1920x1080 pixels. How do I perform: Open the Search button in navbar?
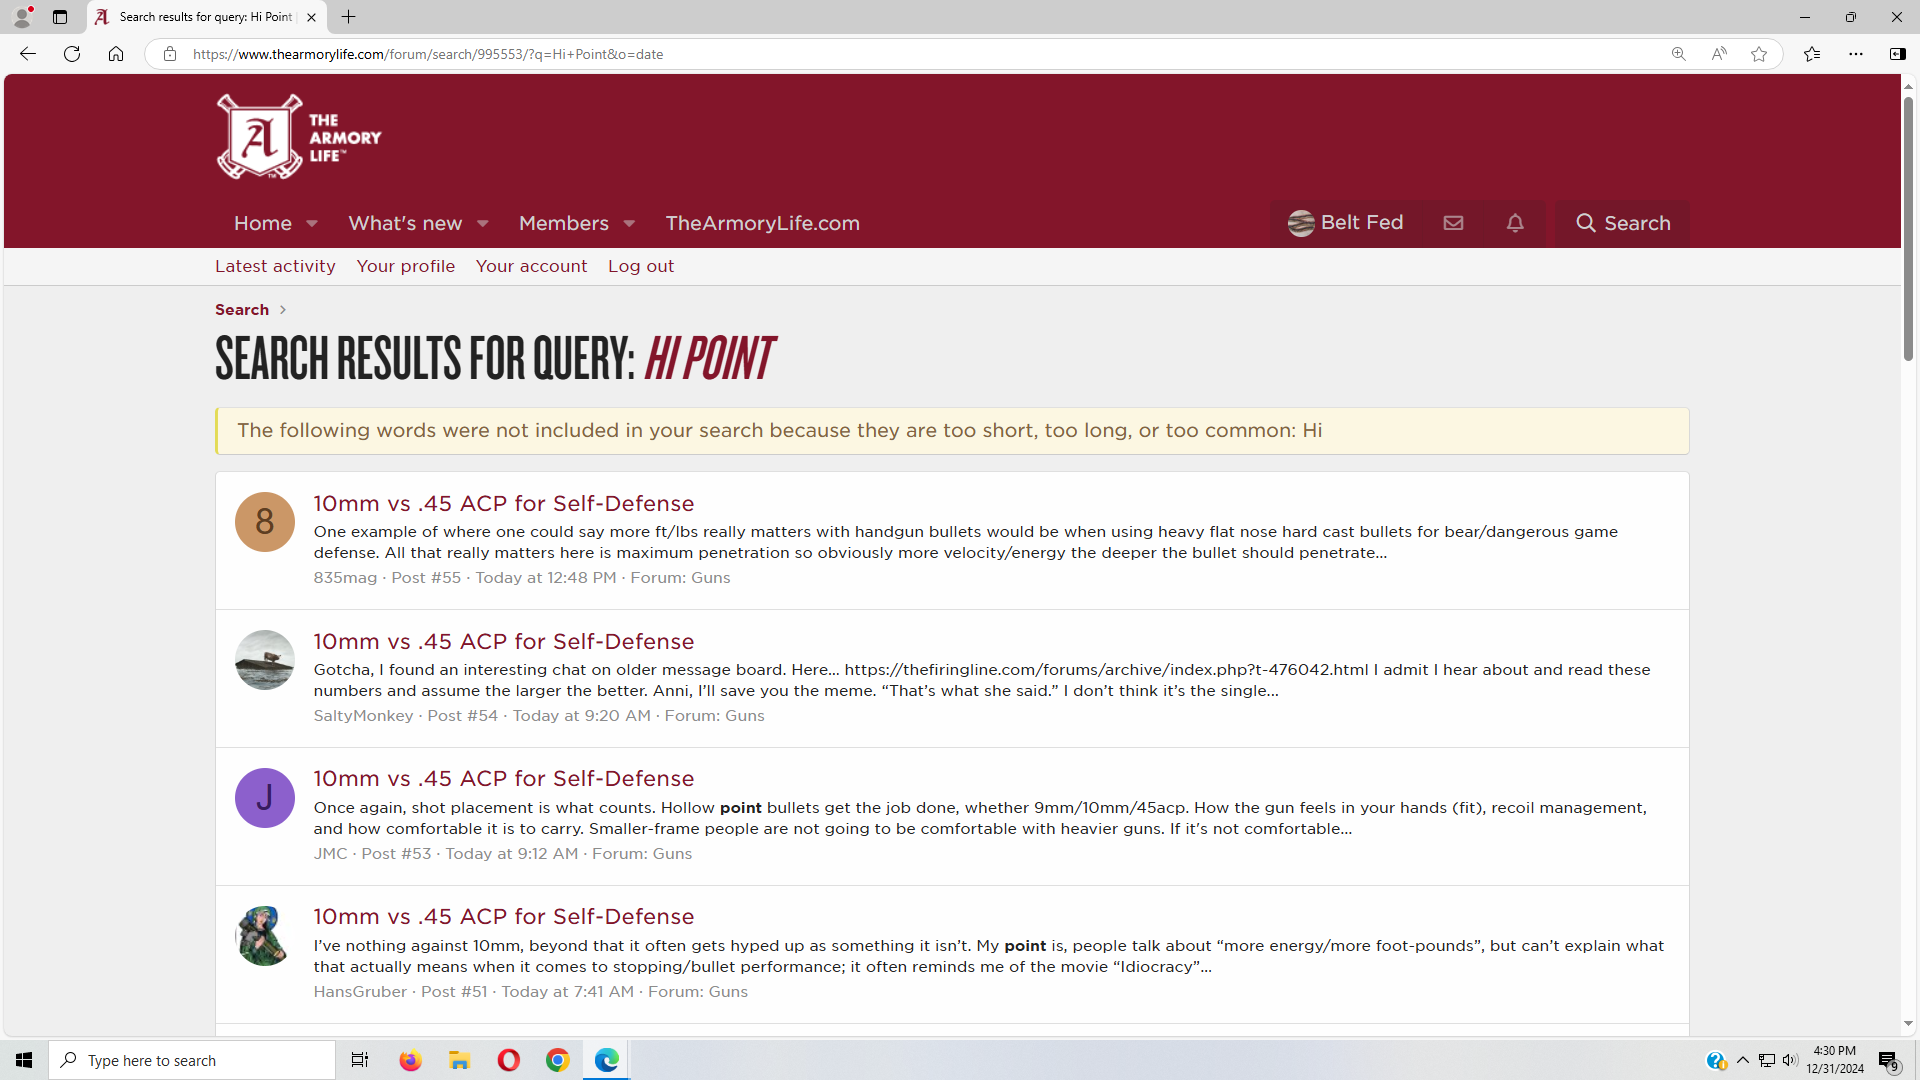(x=1622, y=223)
